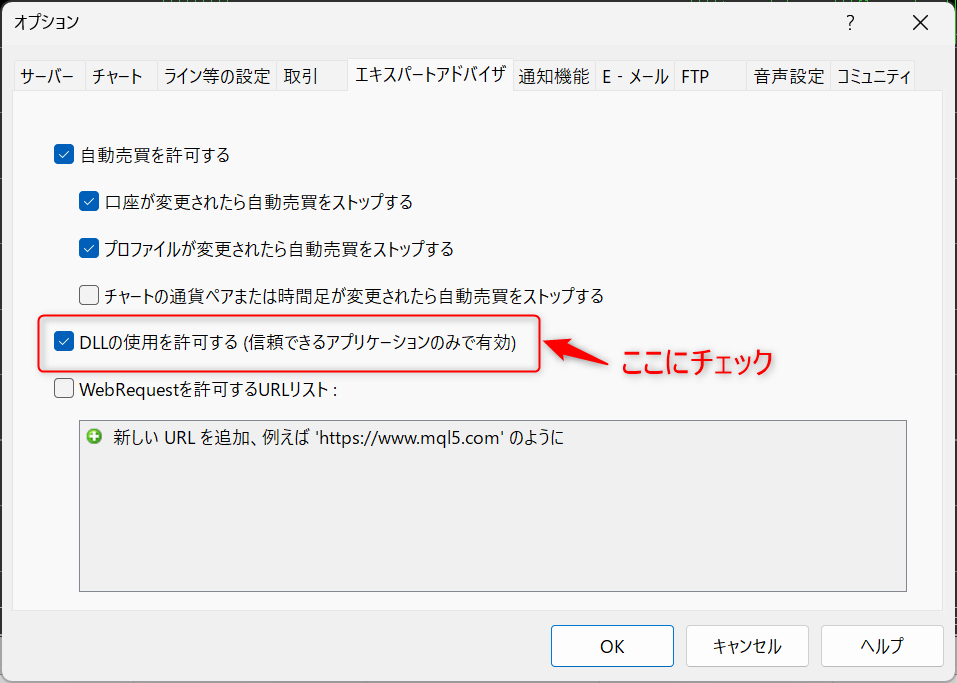Uncheck プロファイルが変更されたら自動売買をストップする
957x683 pixels.
(89, 249)
